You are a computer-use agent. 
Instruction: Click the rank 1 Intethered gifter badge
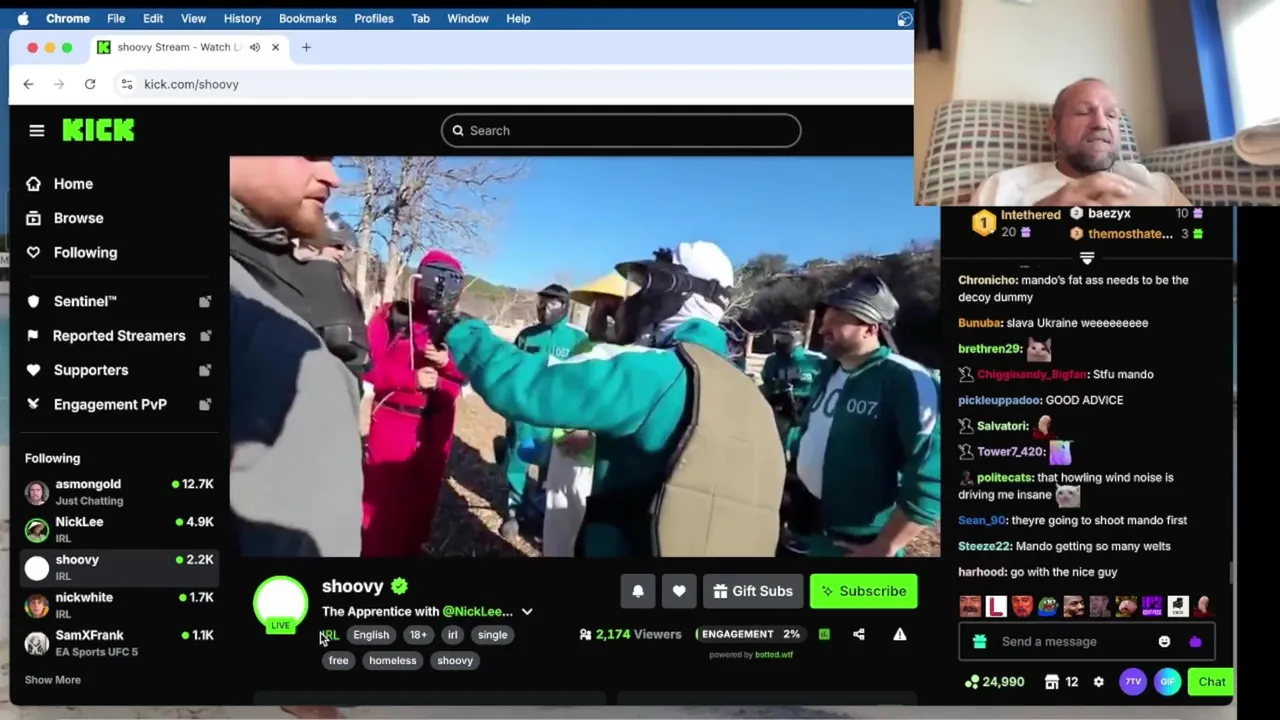tap(984, 223)
